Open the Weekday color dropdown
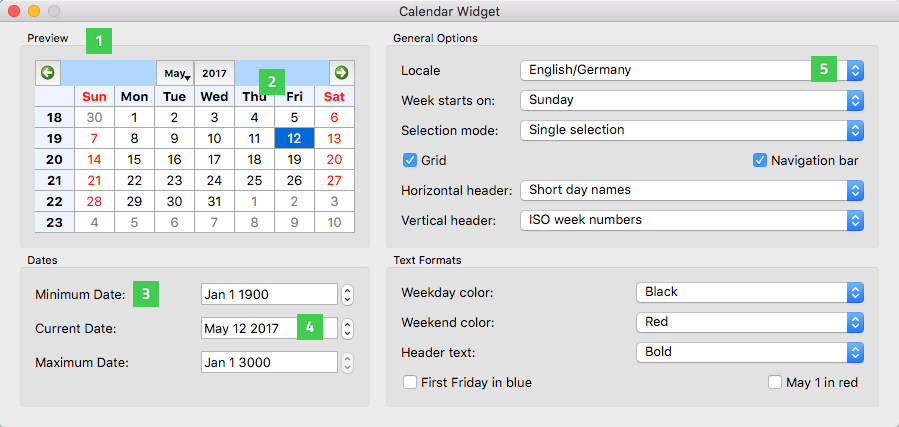This screenshot has width=899, height=427. 749,292
